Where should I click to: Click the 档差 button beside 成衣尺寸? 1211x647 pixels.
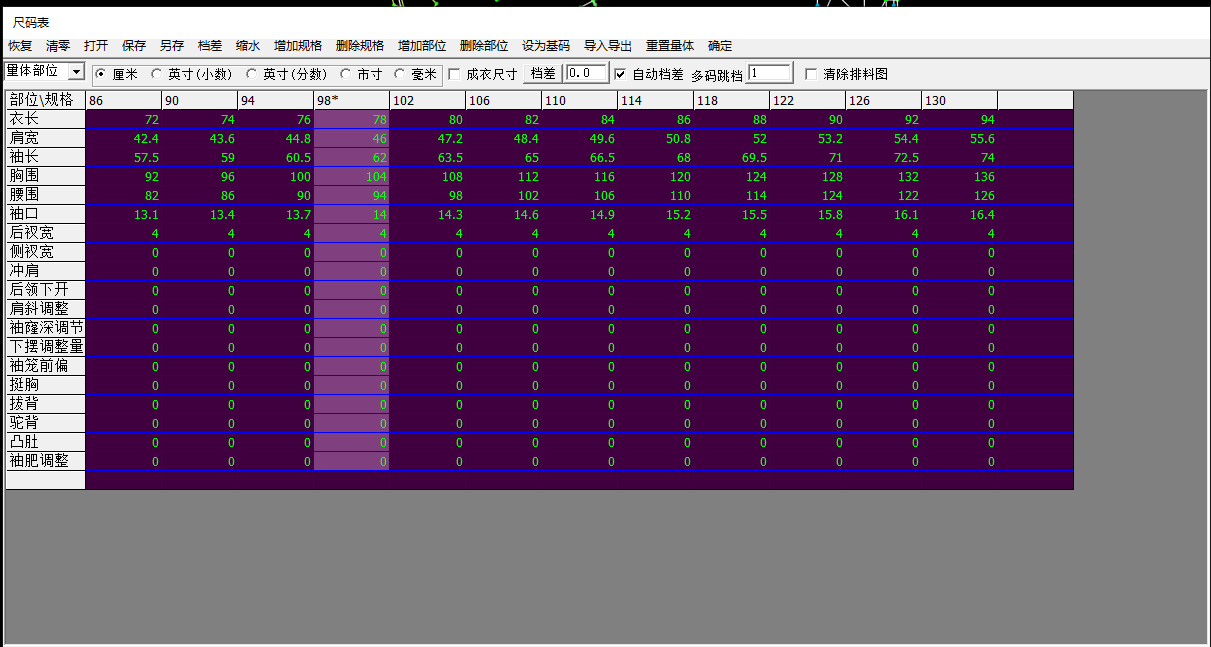pyautogui.click(x=543, y=73)
